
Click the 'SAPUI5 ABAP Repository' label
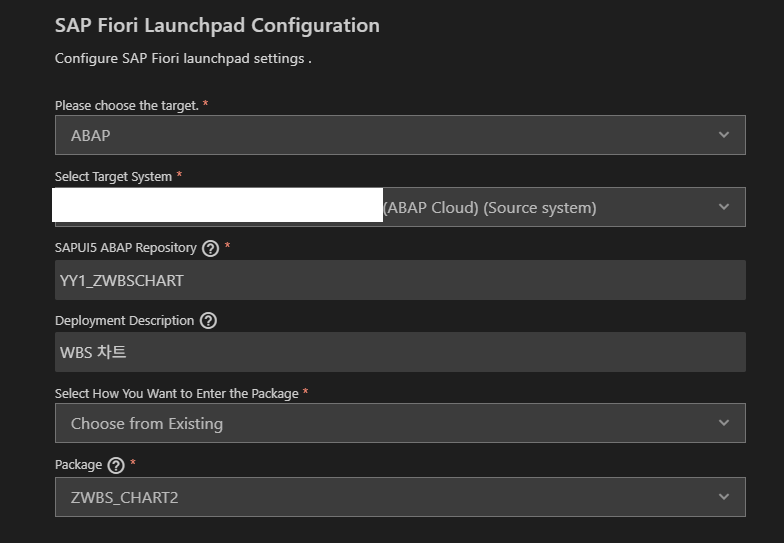click(x=126, y=248)
